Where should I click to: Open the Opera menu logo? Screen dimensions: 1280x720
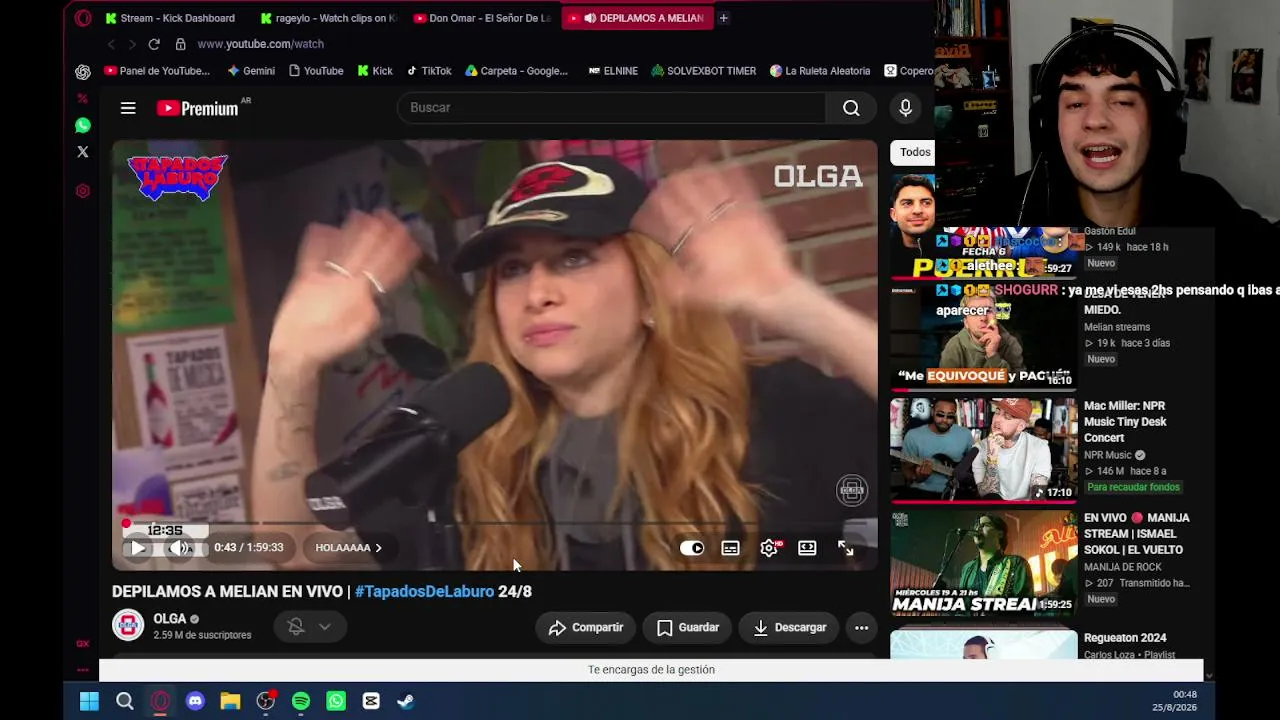coord(83,18)
